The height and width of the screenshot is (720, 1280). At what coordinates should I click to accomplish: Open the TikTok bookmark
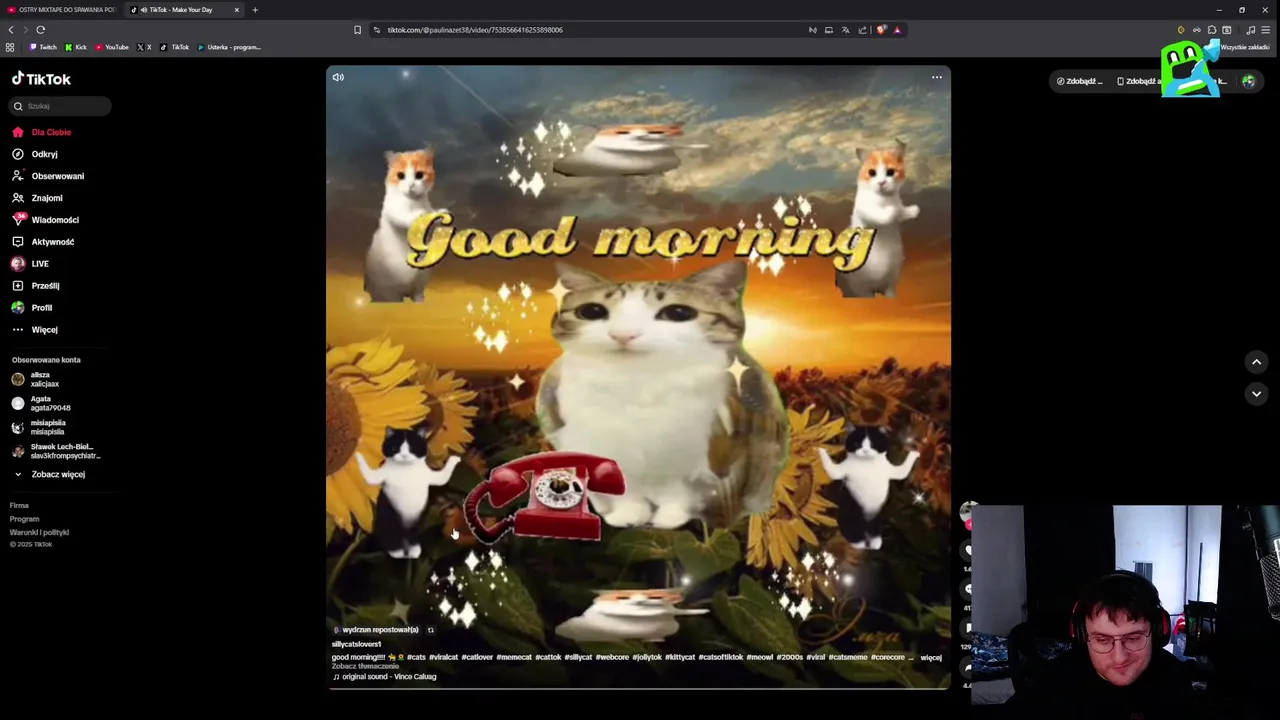click(175, 47)
